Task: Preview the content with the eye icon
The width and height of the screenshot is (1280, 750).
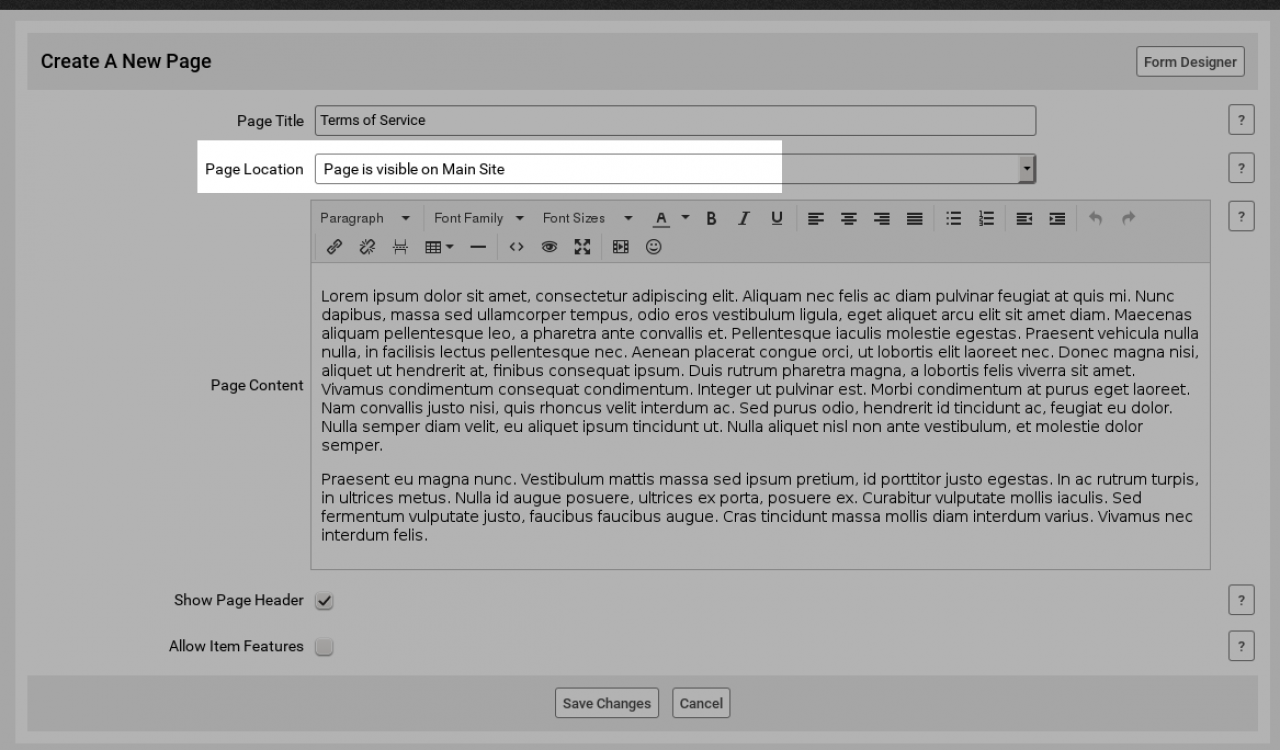Action: pyautogui.click(x=549, y=246)
